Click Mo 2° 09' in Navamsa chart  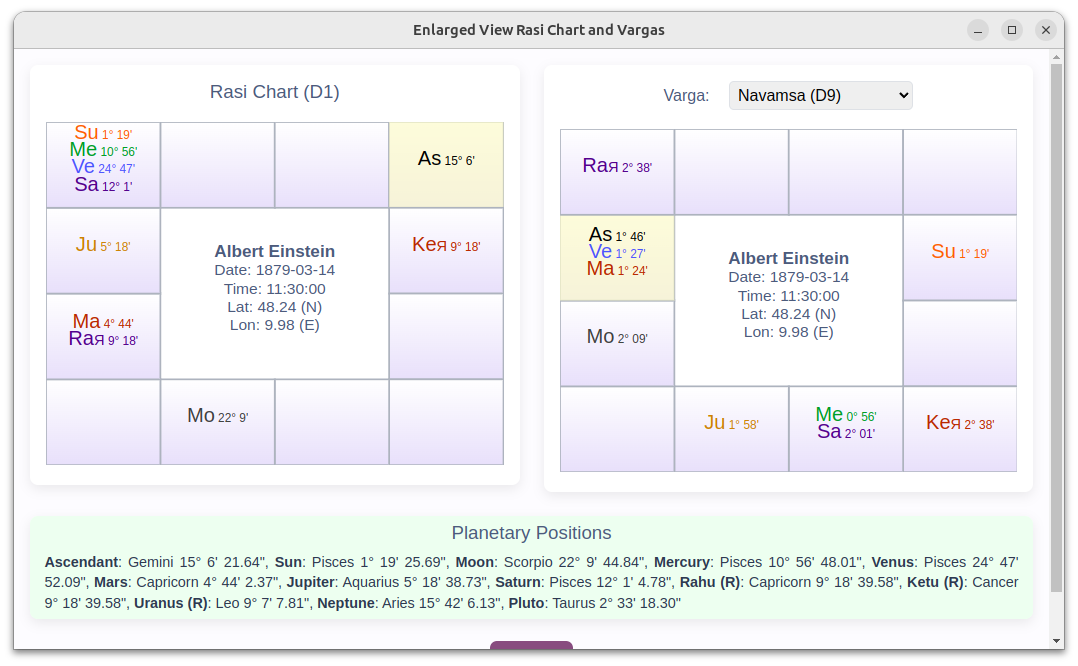[617, 337]
